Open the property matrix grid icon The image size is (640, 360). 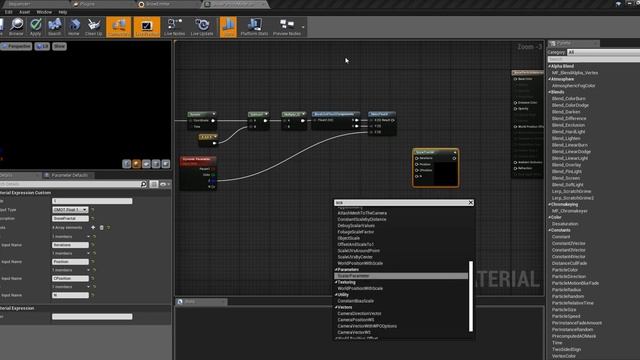pos(154,184)
